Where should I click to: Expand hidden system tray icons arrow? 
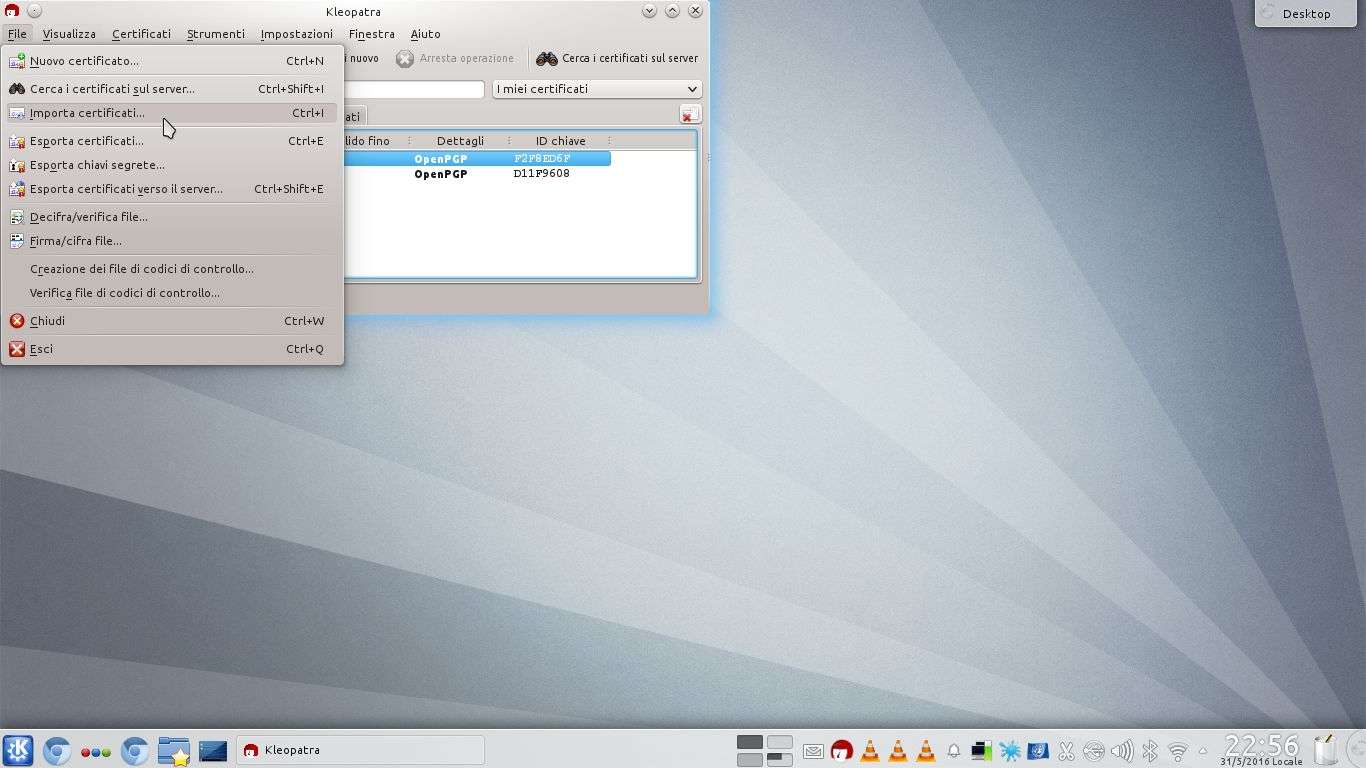1204,750
